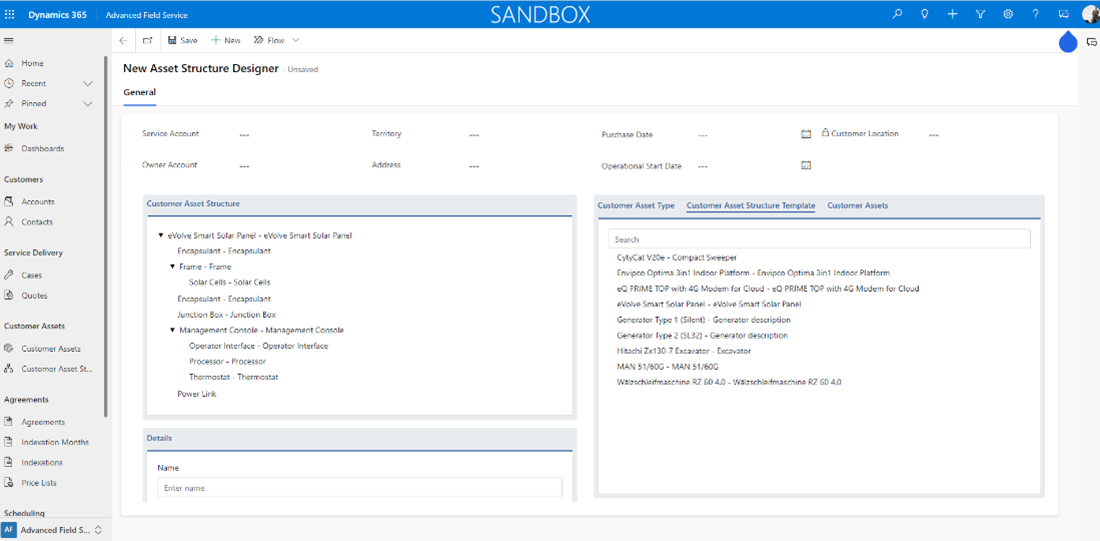
Task: Click the Save button
Action: pyautogui.click(x=181, y=41)
